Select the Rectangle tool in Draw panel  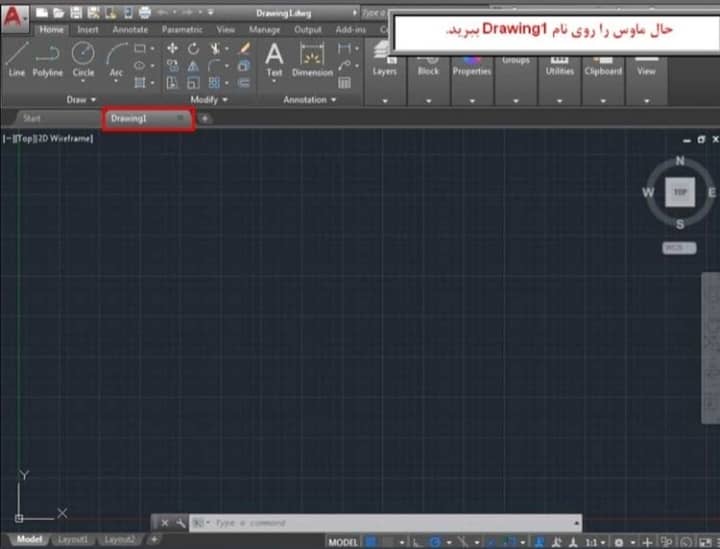pyautogui.click(x=140, y=48)
